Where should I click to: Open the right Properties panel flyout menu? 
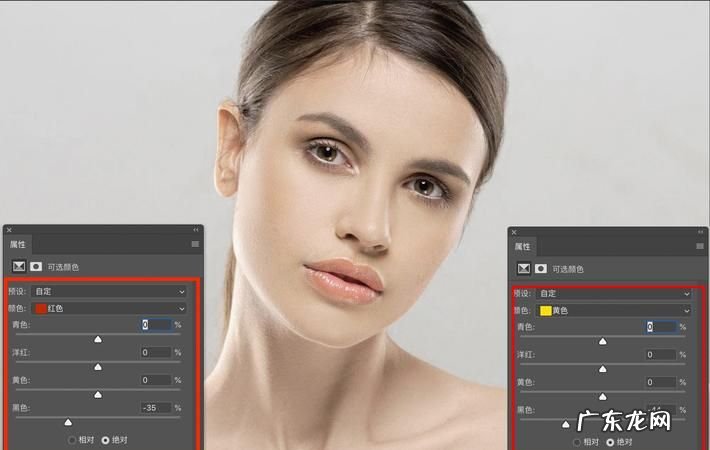(700, 246)
